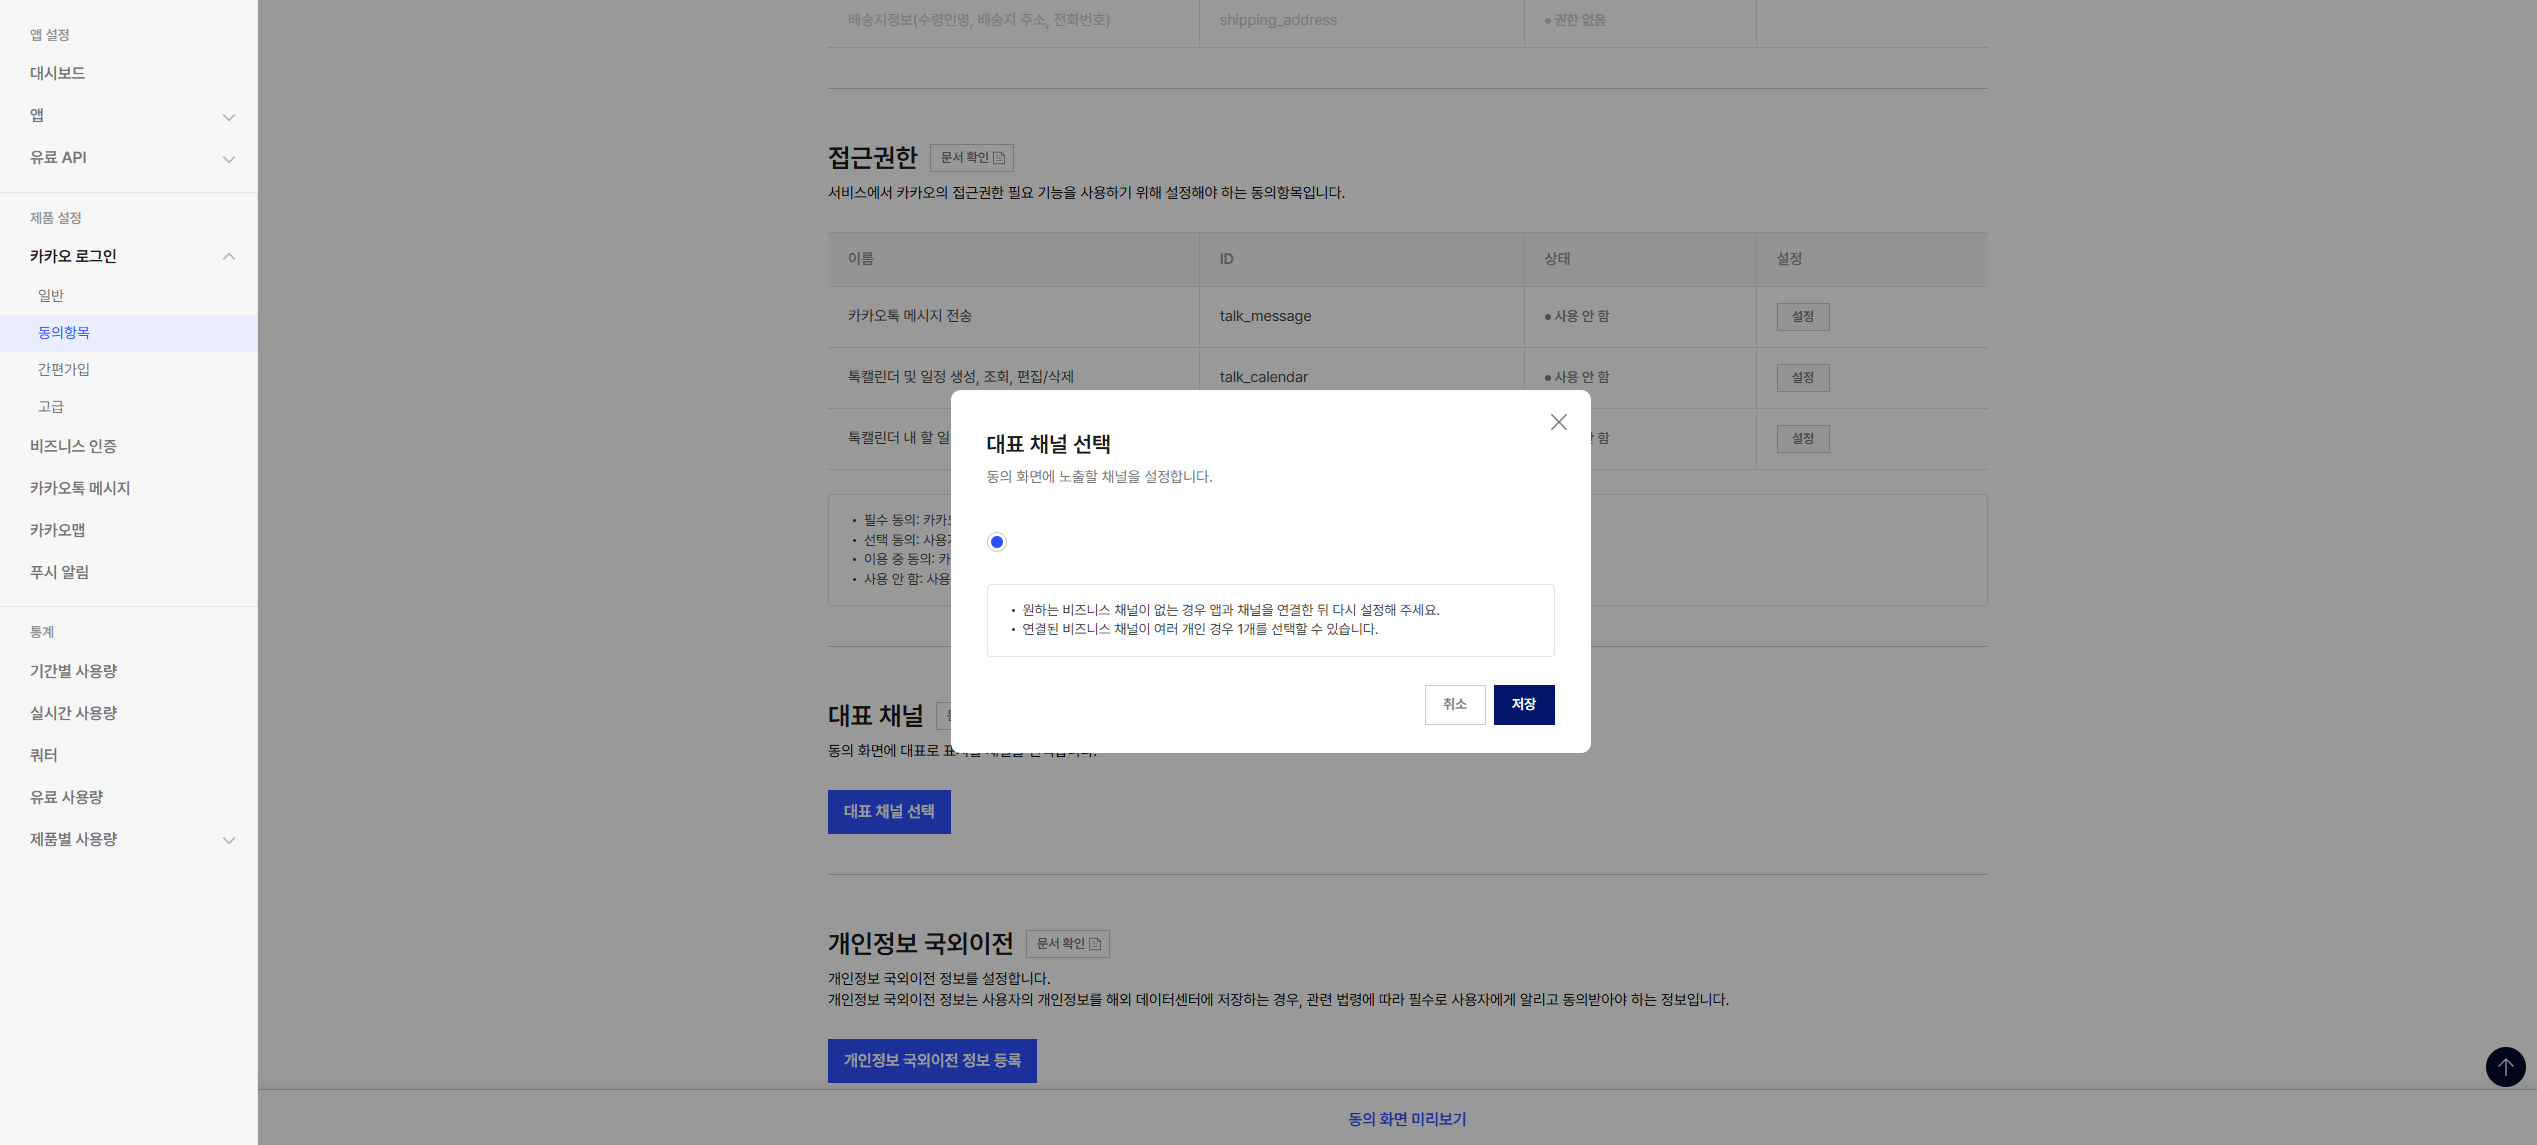This screenshot has height=1145, width=2537.
Task: Open 카카오맵 in the sidebar
Action: 58,530
